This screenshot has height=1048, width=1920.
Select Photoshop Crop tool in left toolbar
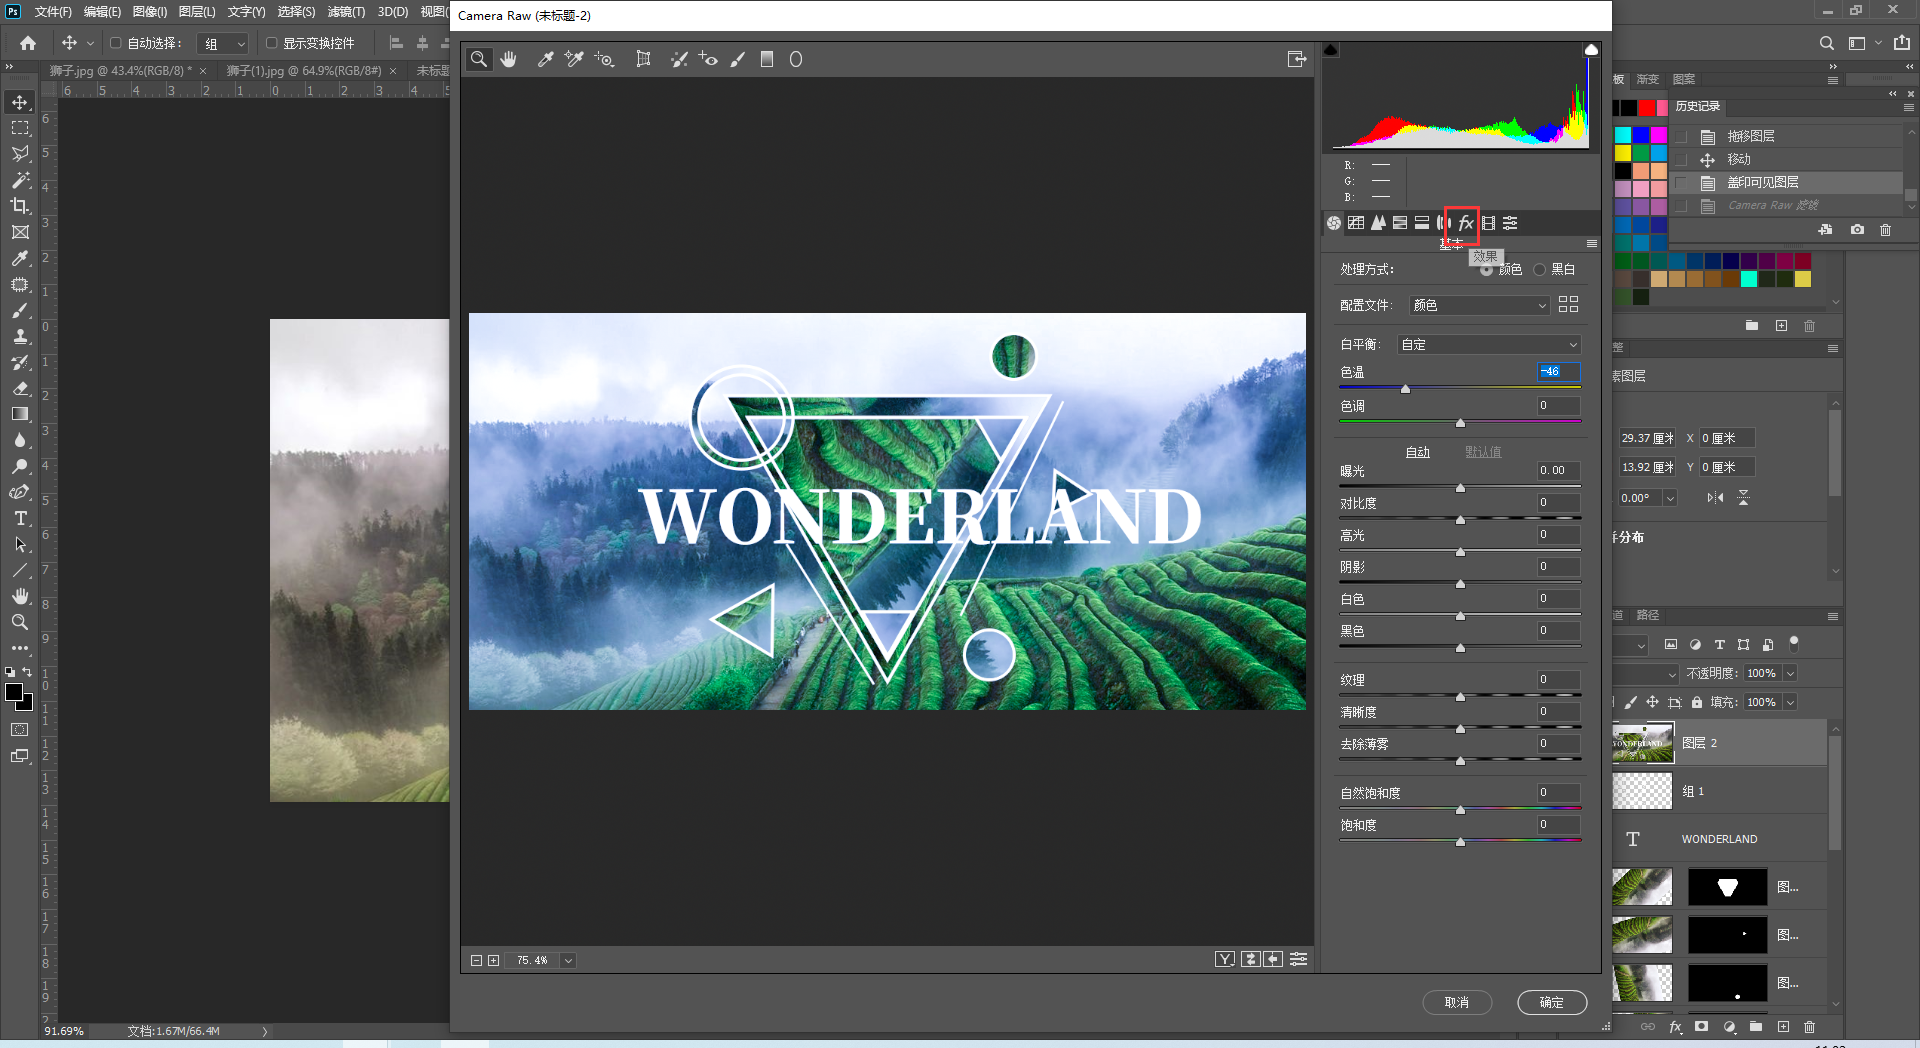coord(20,206)
